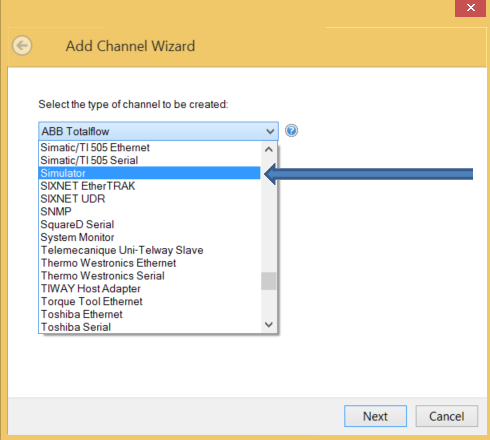Viewport: 490px width, 440px height.
Task: Collapse the ABB Totalflow dropdown chevron
Action: coord(270,131)
